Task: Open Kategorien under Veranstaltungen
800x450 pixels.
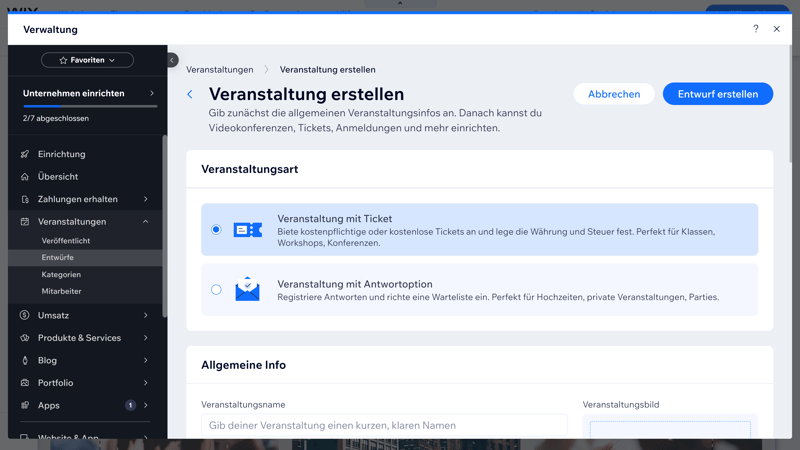Action: pyautogui.click(x=61, y=274)
